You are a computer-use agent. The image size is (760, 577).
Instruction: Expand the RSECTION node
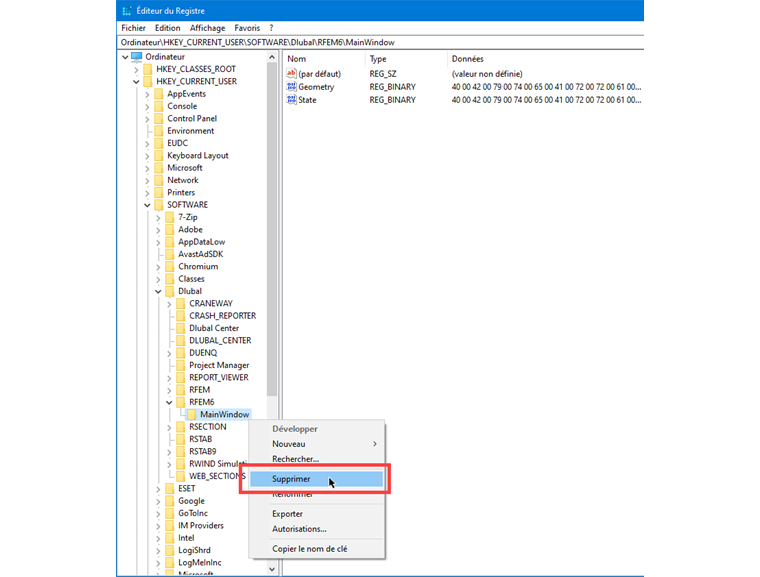(x=169, y=428)
